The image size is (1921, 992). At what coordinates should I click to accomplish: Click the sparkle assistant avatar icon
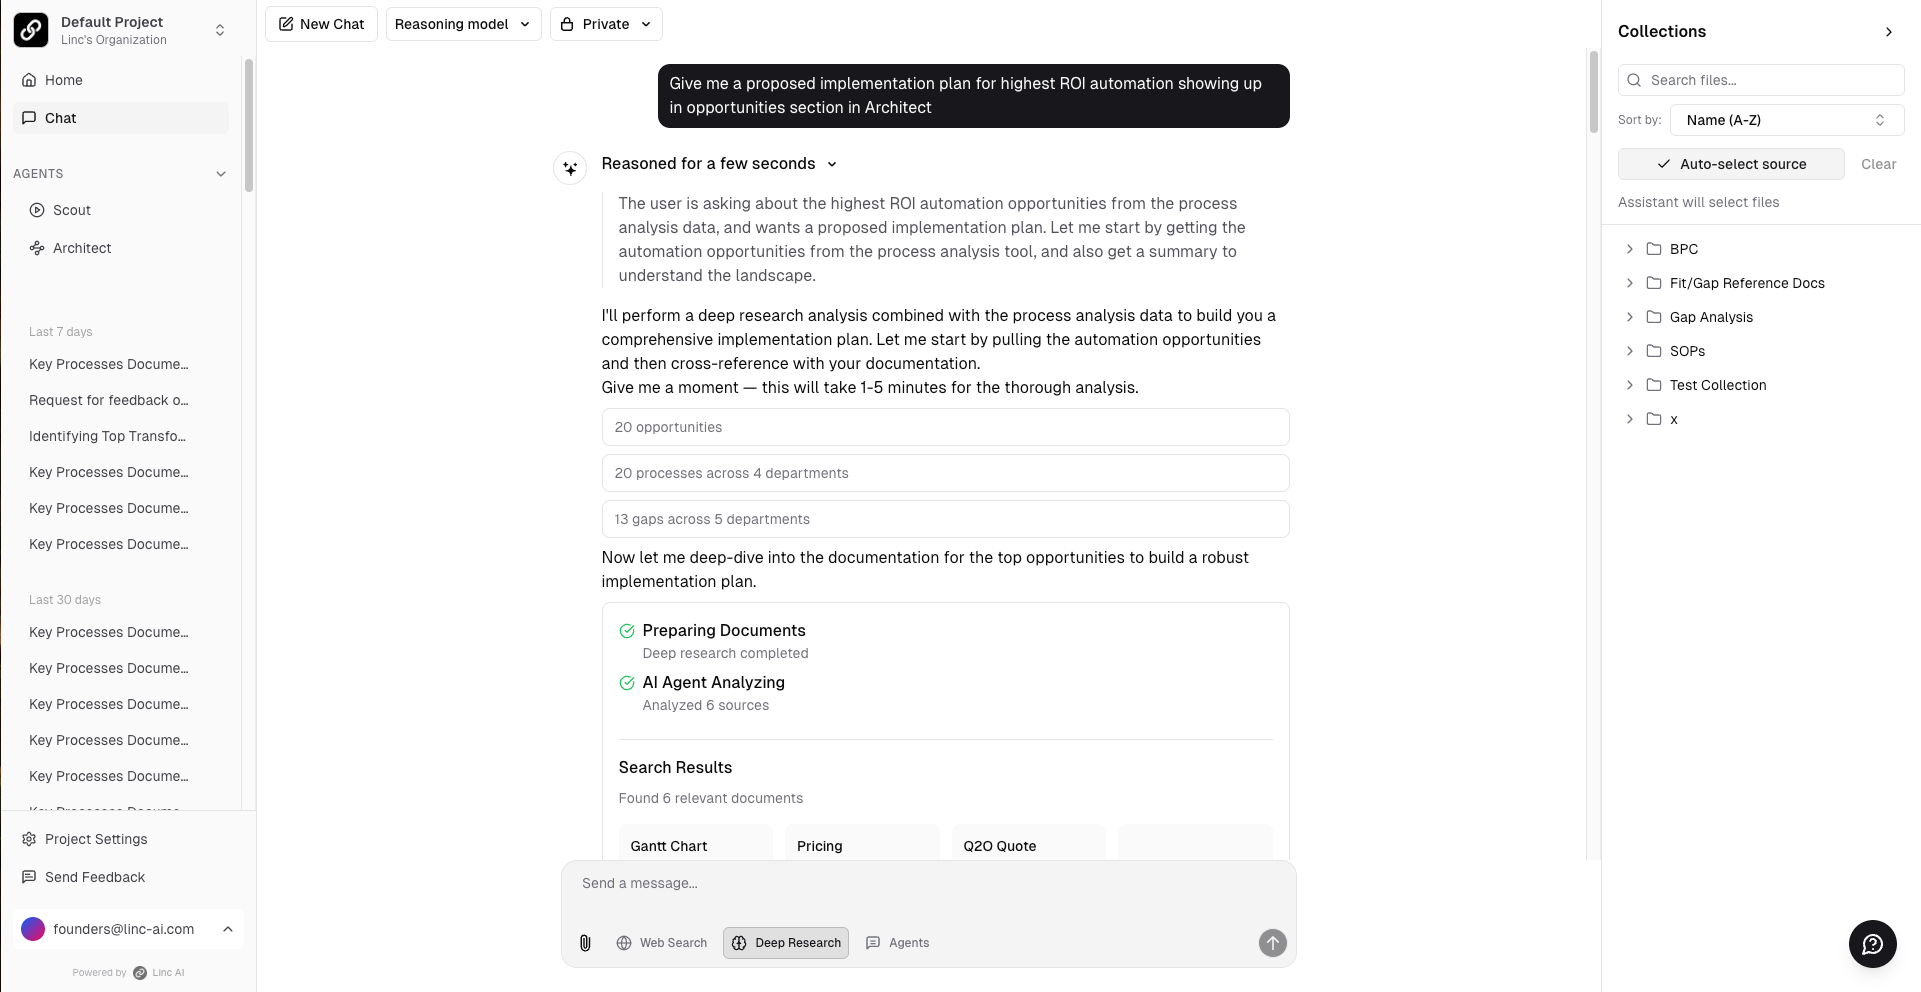pyautogui.click(x=570, y=168)
